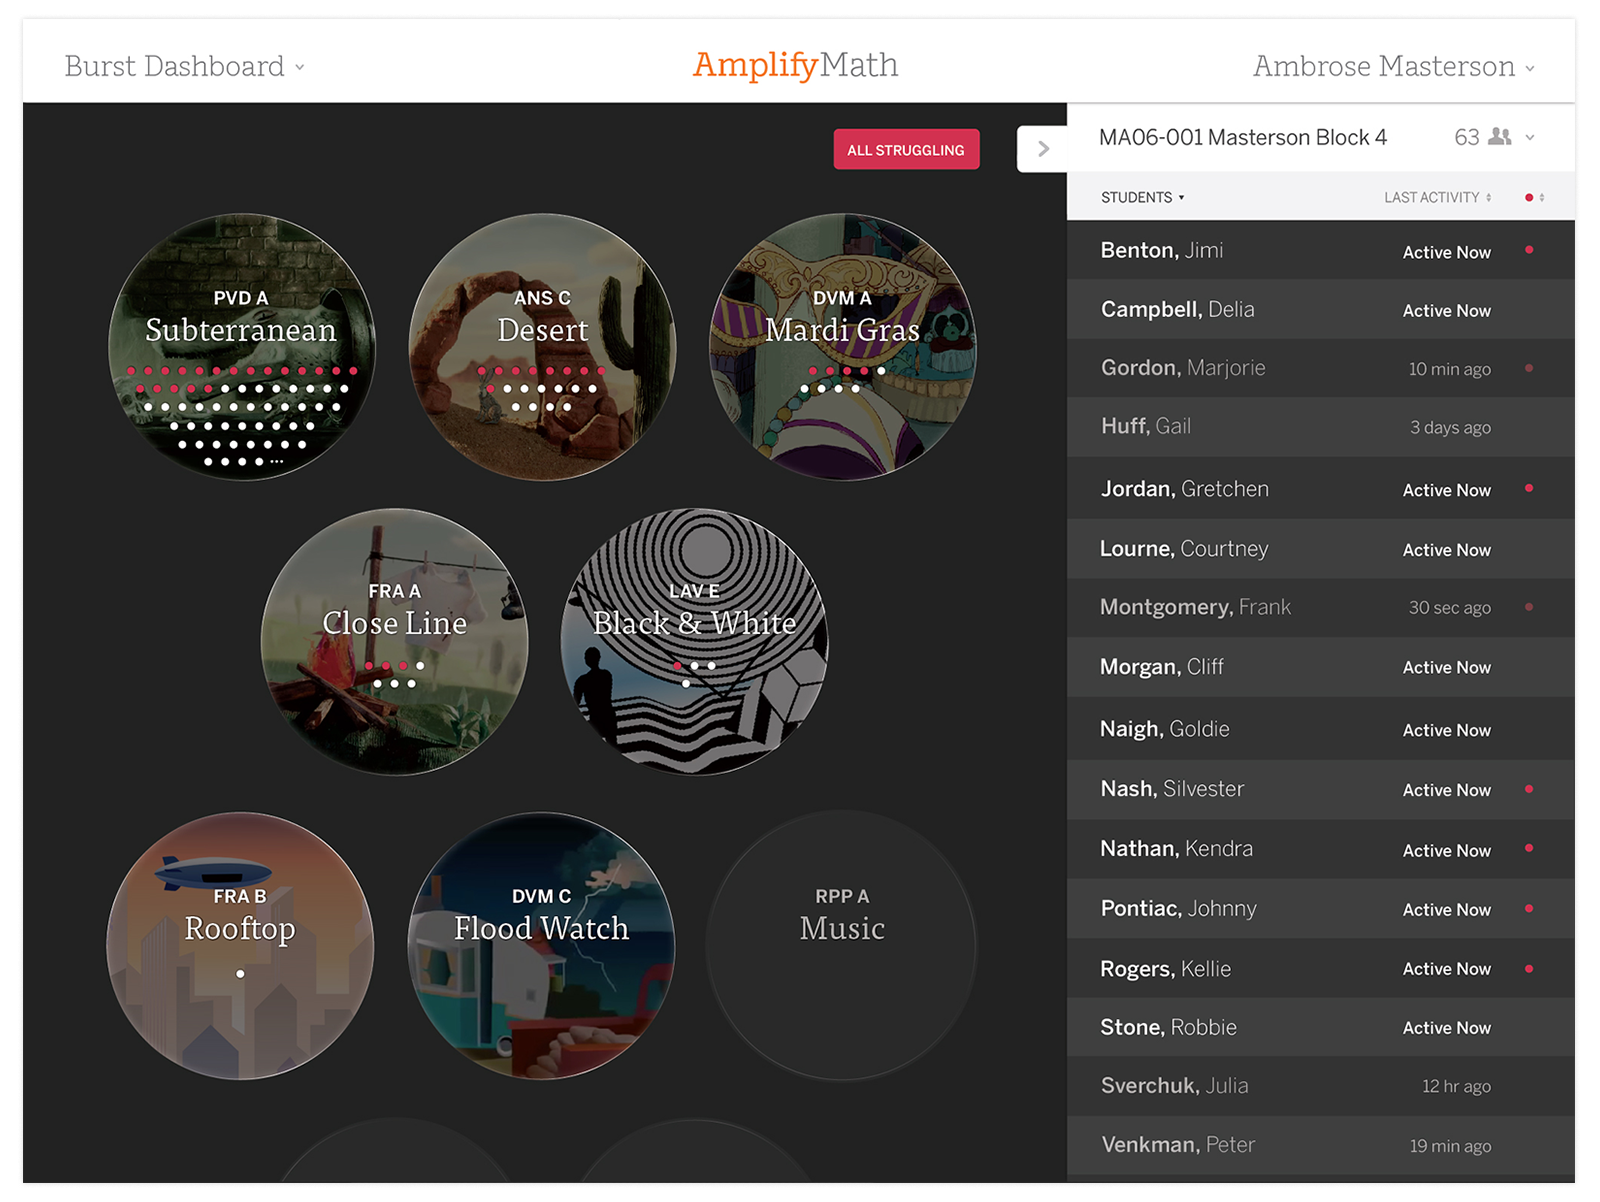Click the "19 min ago" activity for Venkman

1450,1146
